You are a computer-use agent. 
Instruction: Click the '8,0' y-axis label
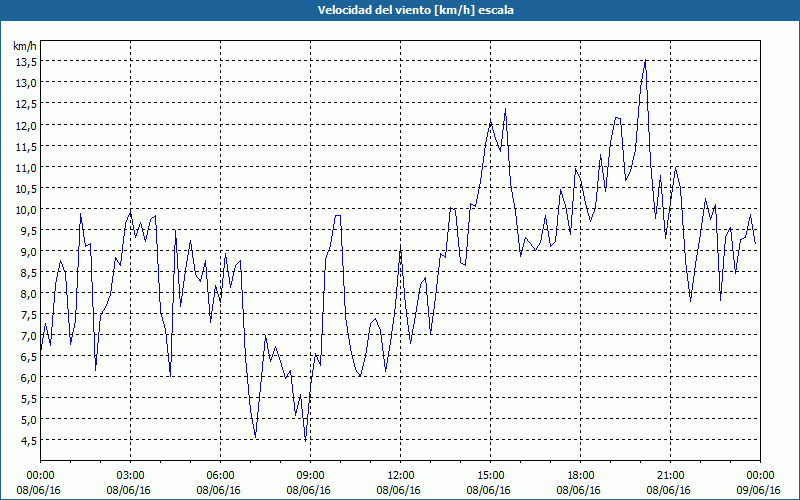[29, 294]
